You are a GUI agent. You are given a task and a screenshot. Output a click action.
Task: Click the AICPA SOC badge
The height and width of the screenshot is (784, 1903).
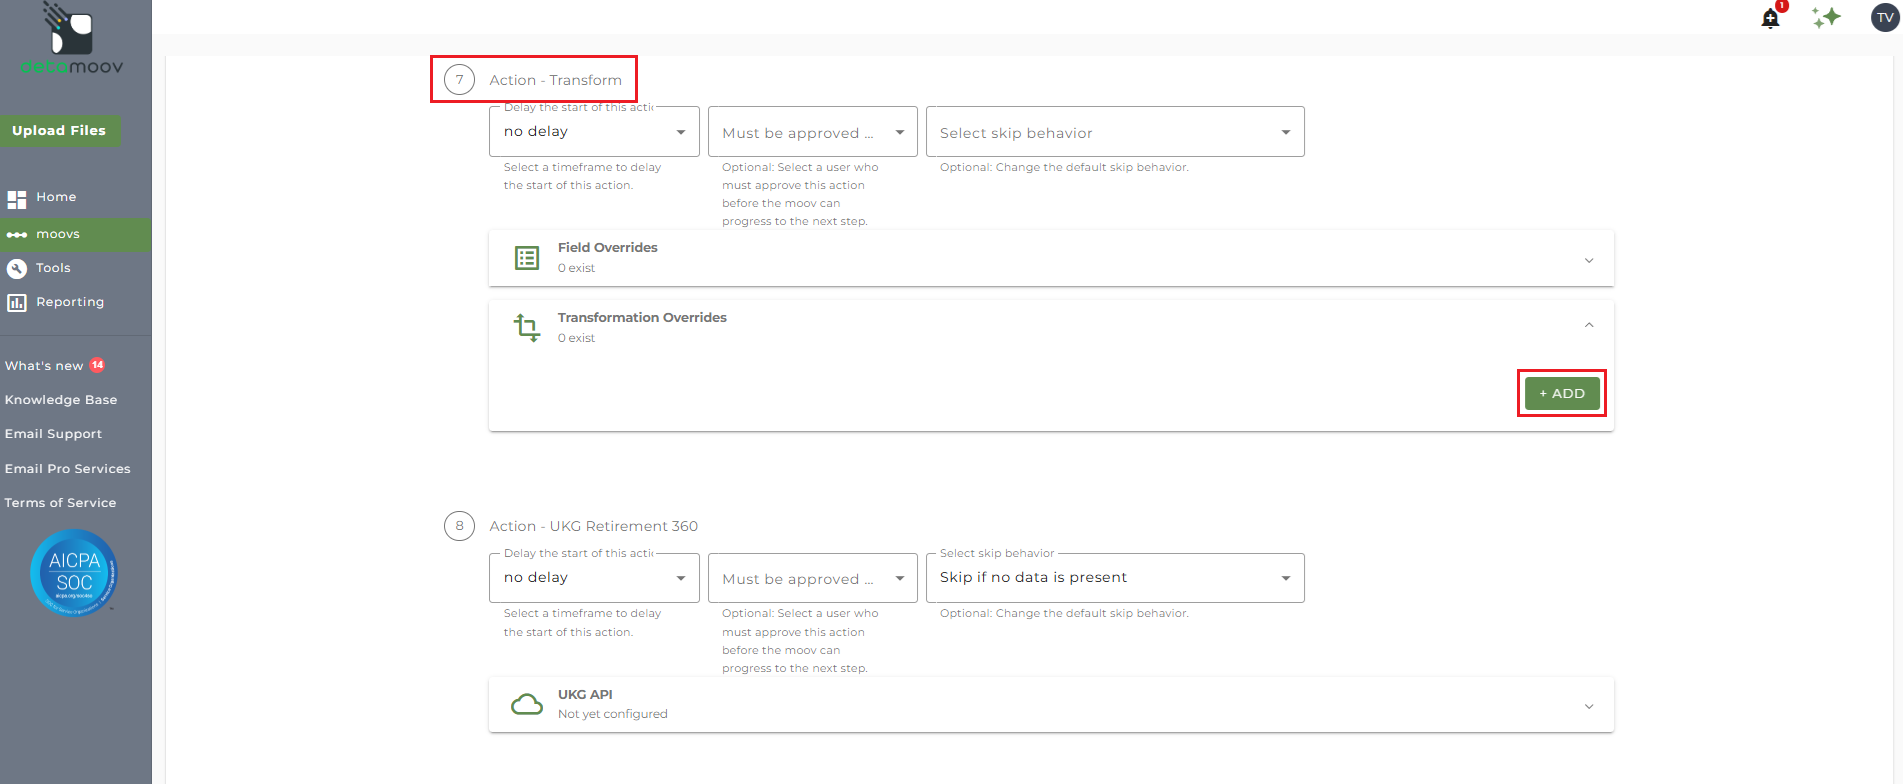coord(74,573)
